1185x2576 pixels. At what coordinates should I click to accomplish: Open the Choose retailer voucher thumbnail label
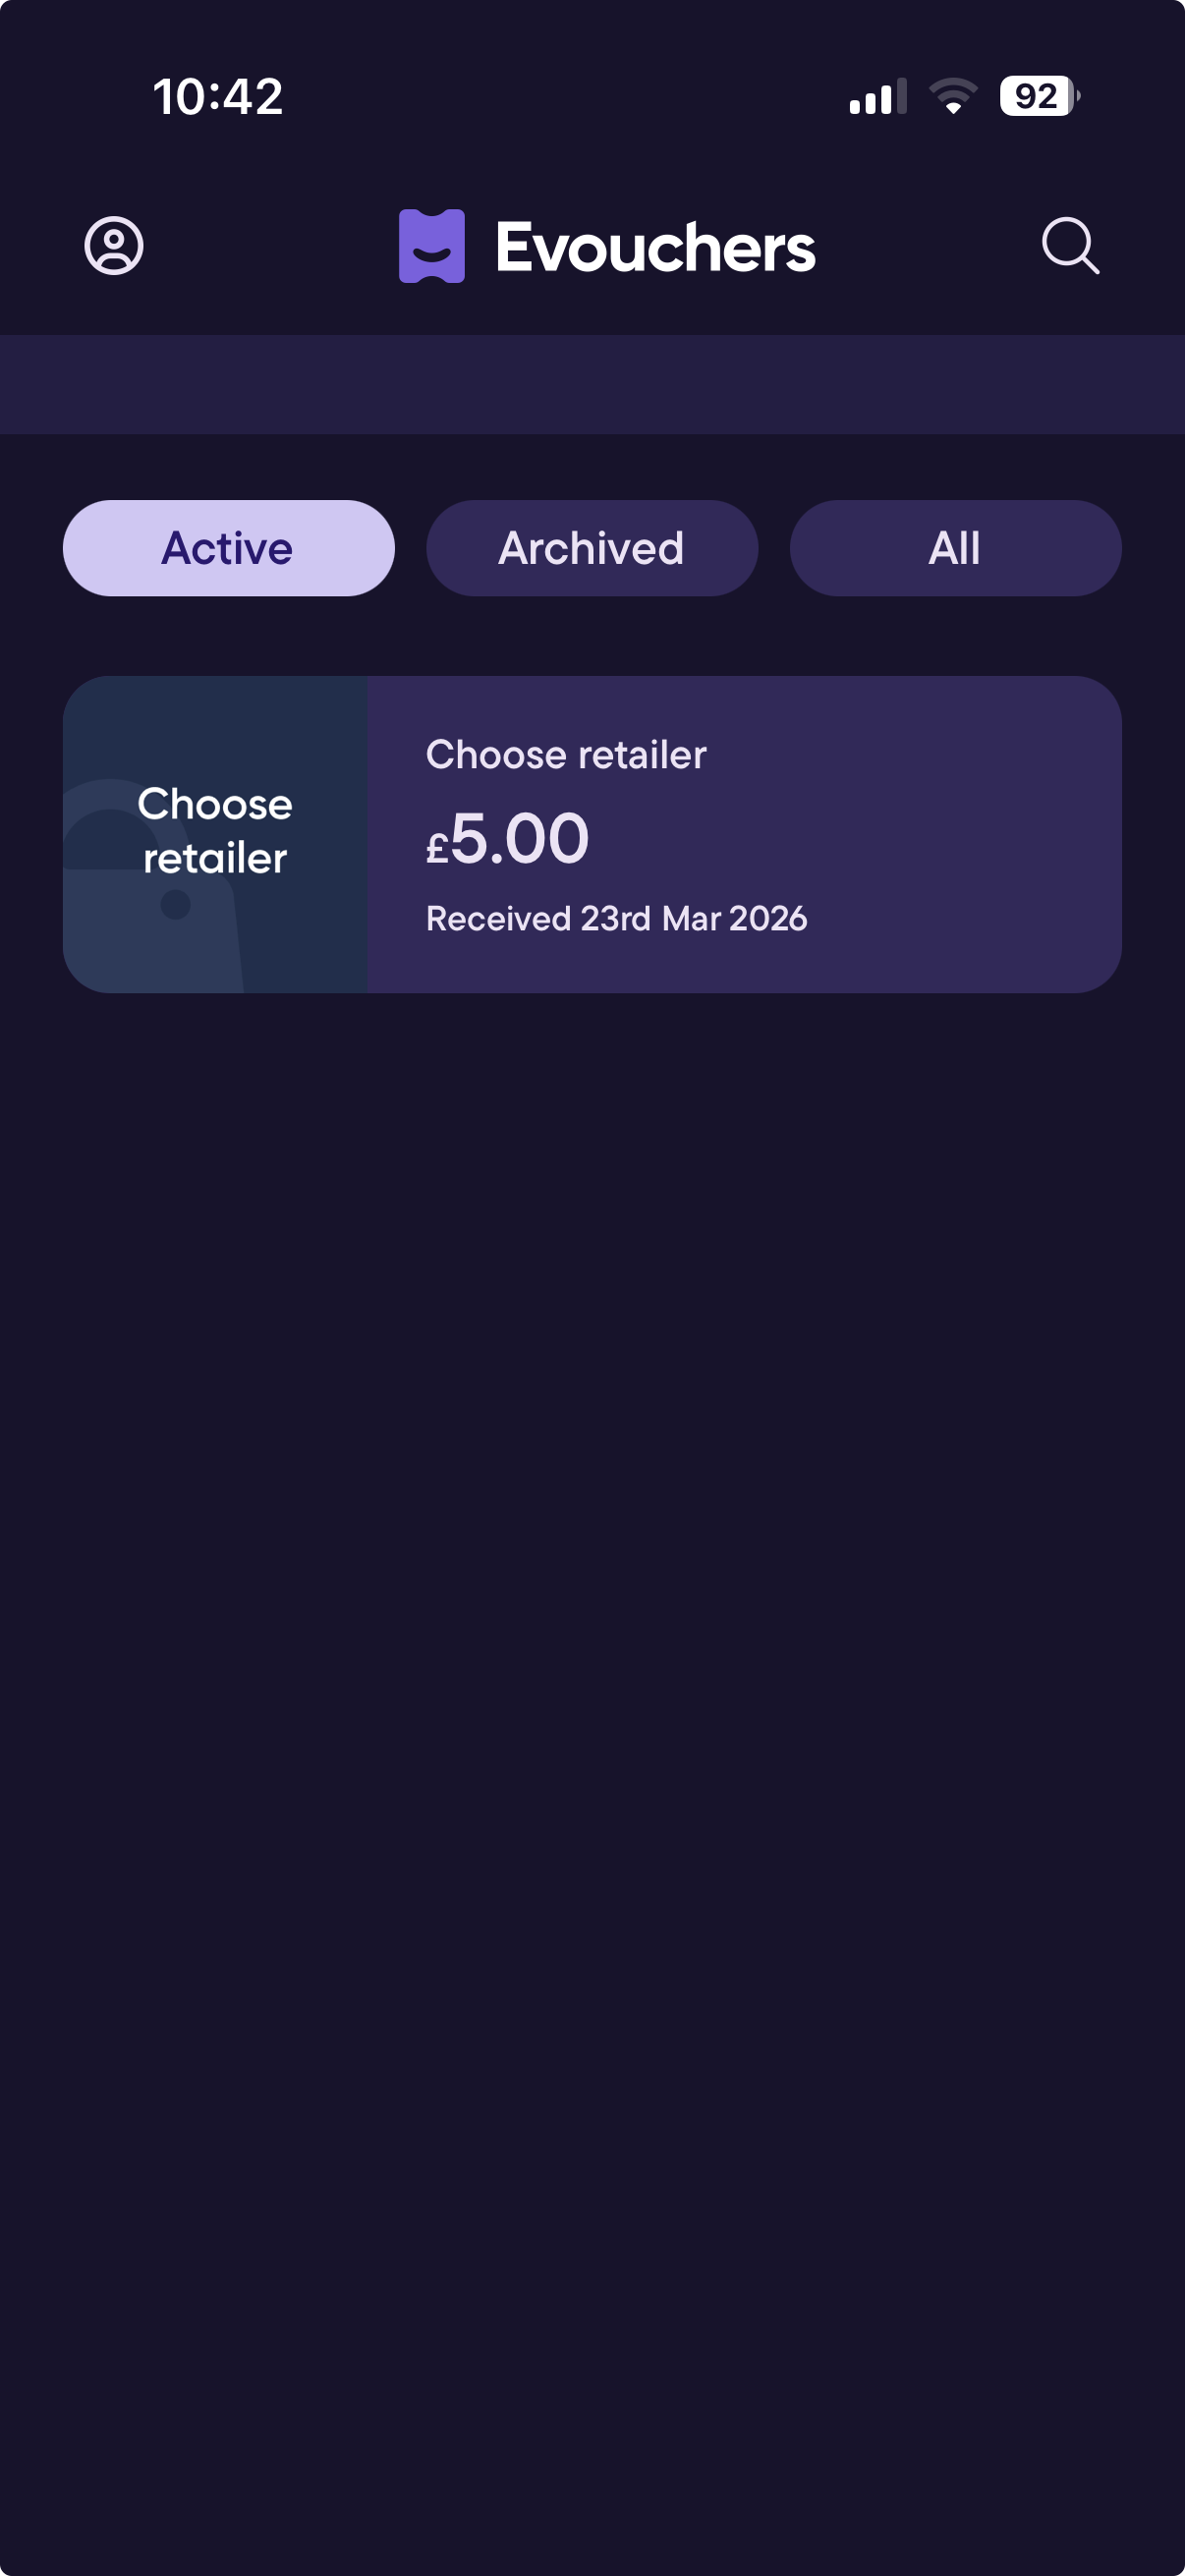coord(215,831)
